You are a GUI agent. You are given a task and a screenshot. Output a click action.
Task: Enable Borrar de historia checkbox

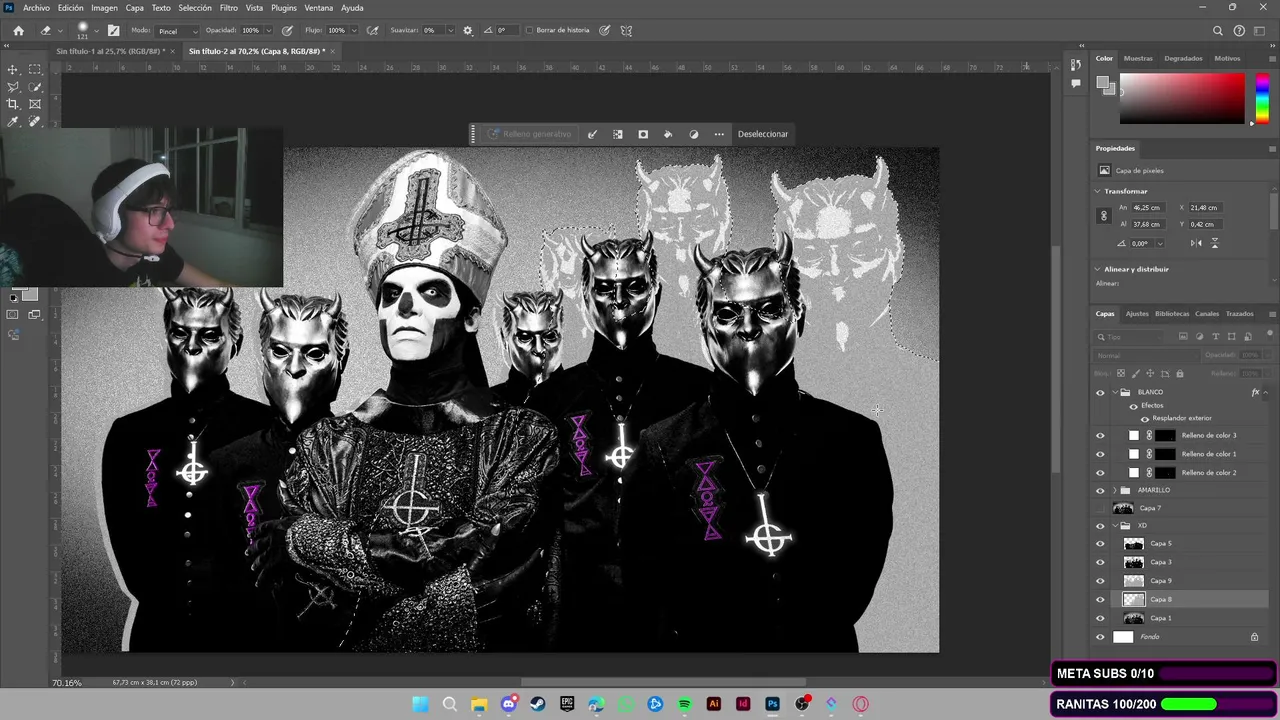point(529,30)
